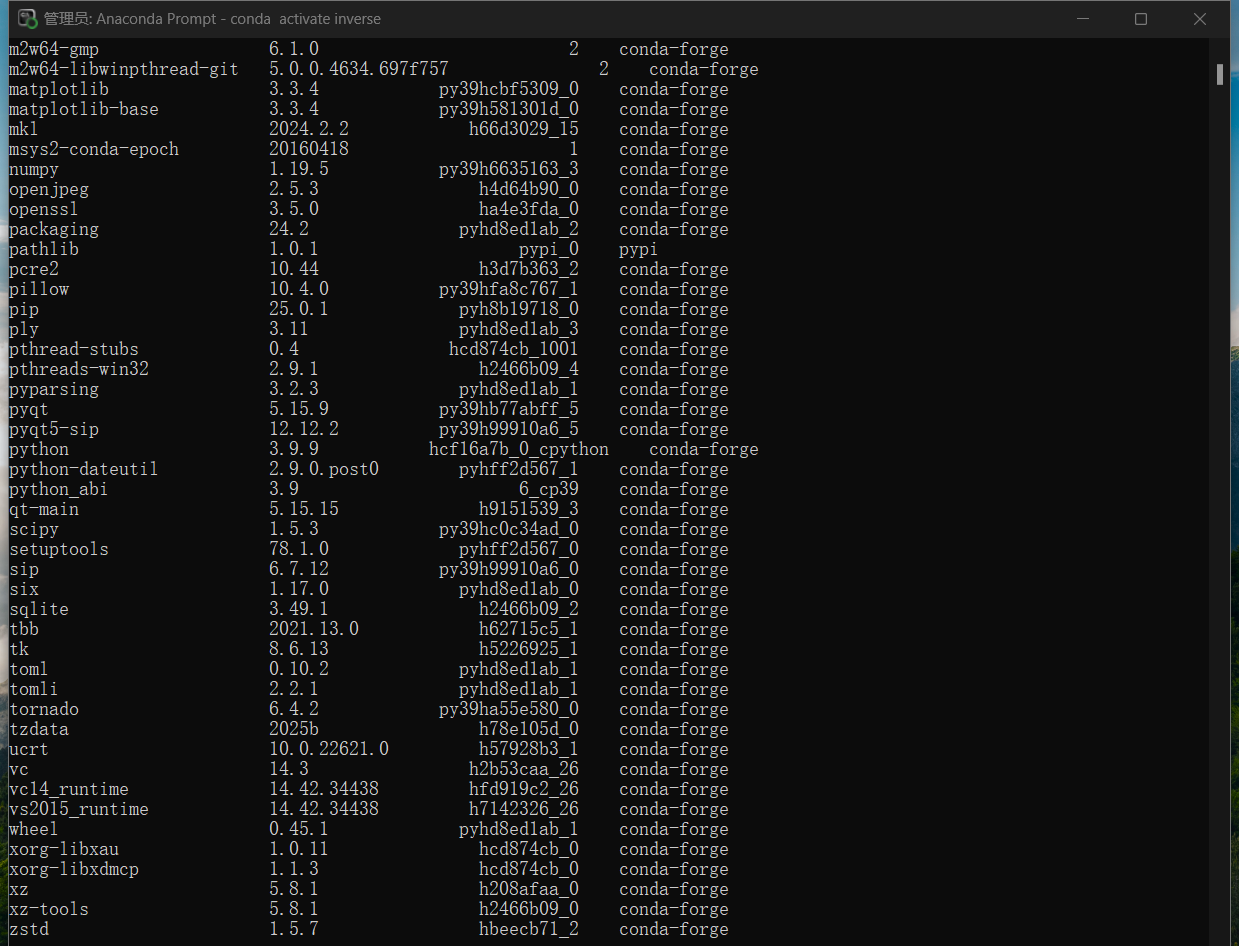
Task: Select the 'ply' package name
Action: [x=24, y=329]
